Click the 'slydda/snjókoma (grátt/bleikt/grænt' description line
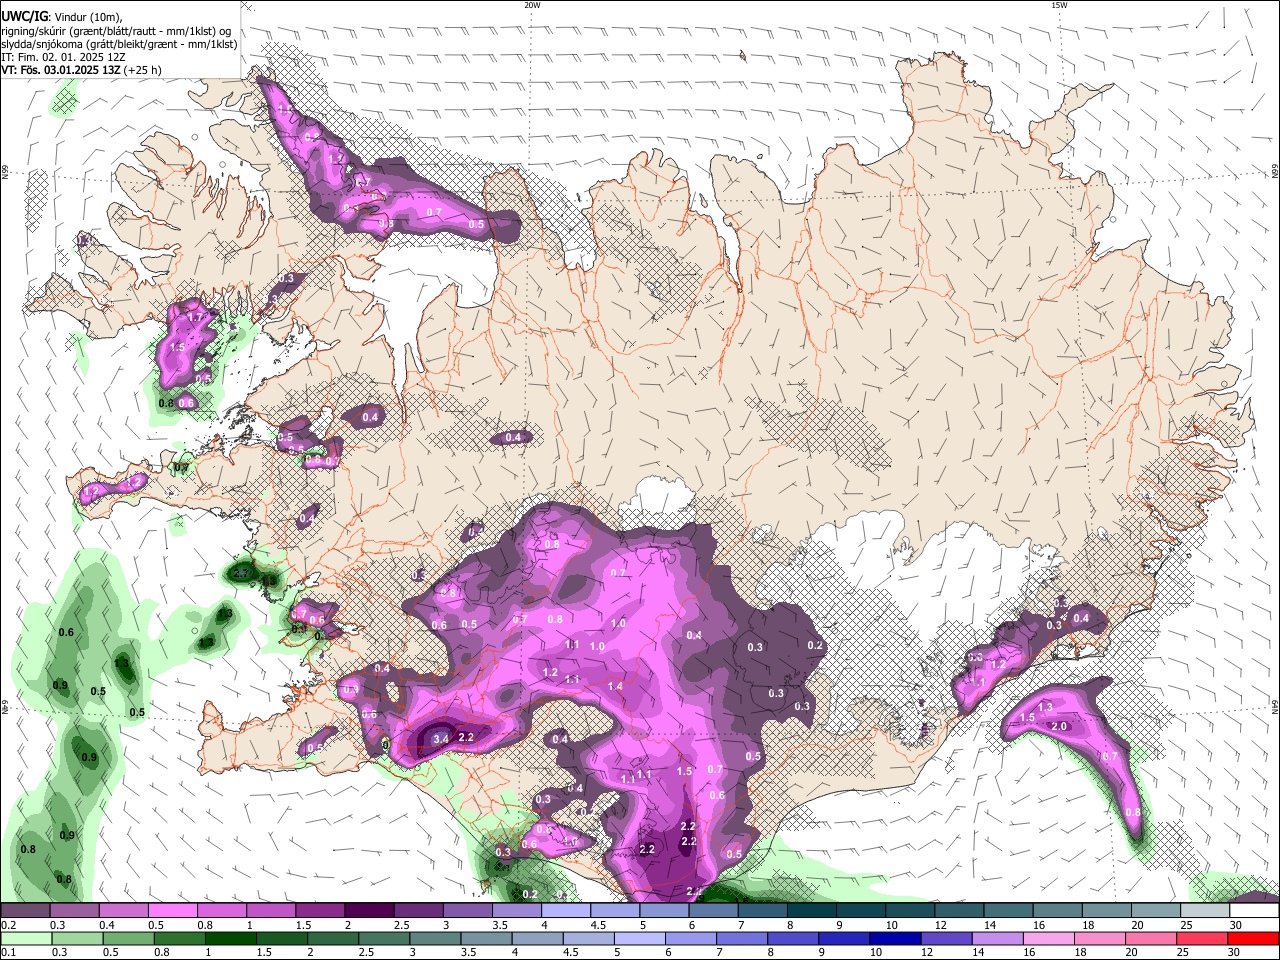The width and height of the screenshot is (1280, 960). (119, 44)
